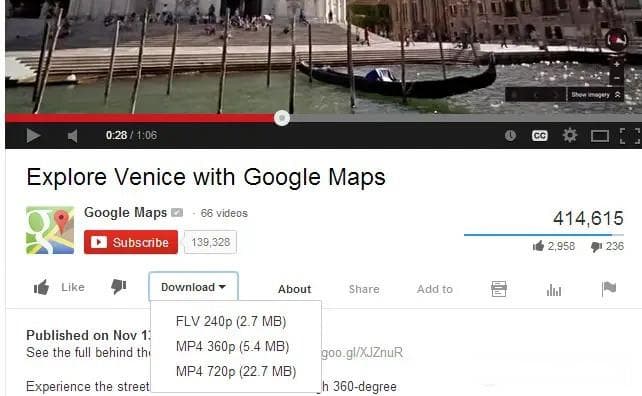Select MP4 720p (22.7 MB) download
Screen dimensions: 642x396
236,371
